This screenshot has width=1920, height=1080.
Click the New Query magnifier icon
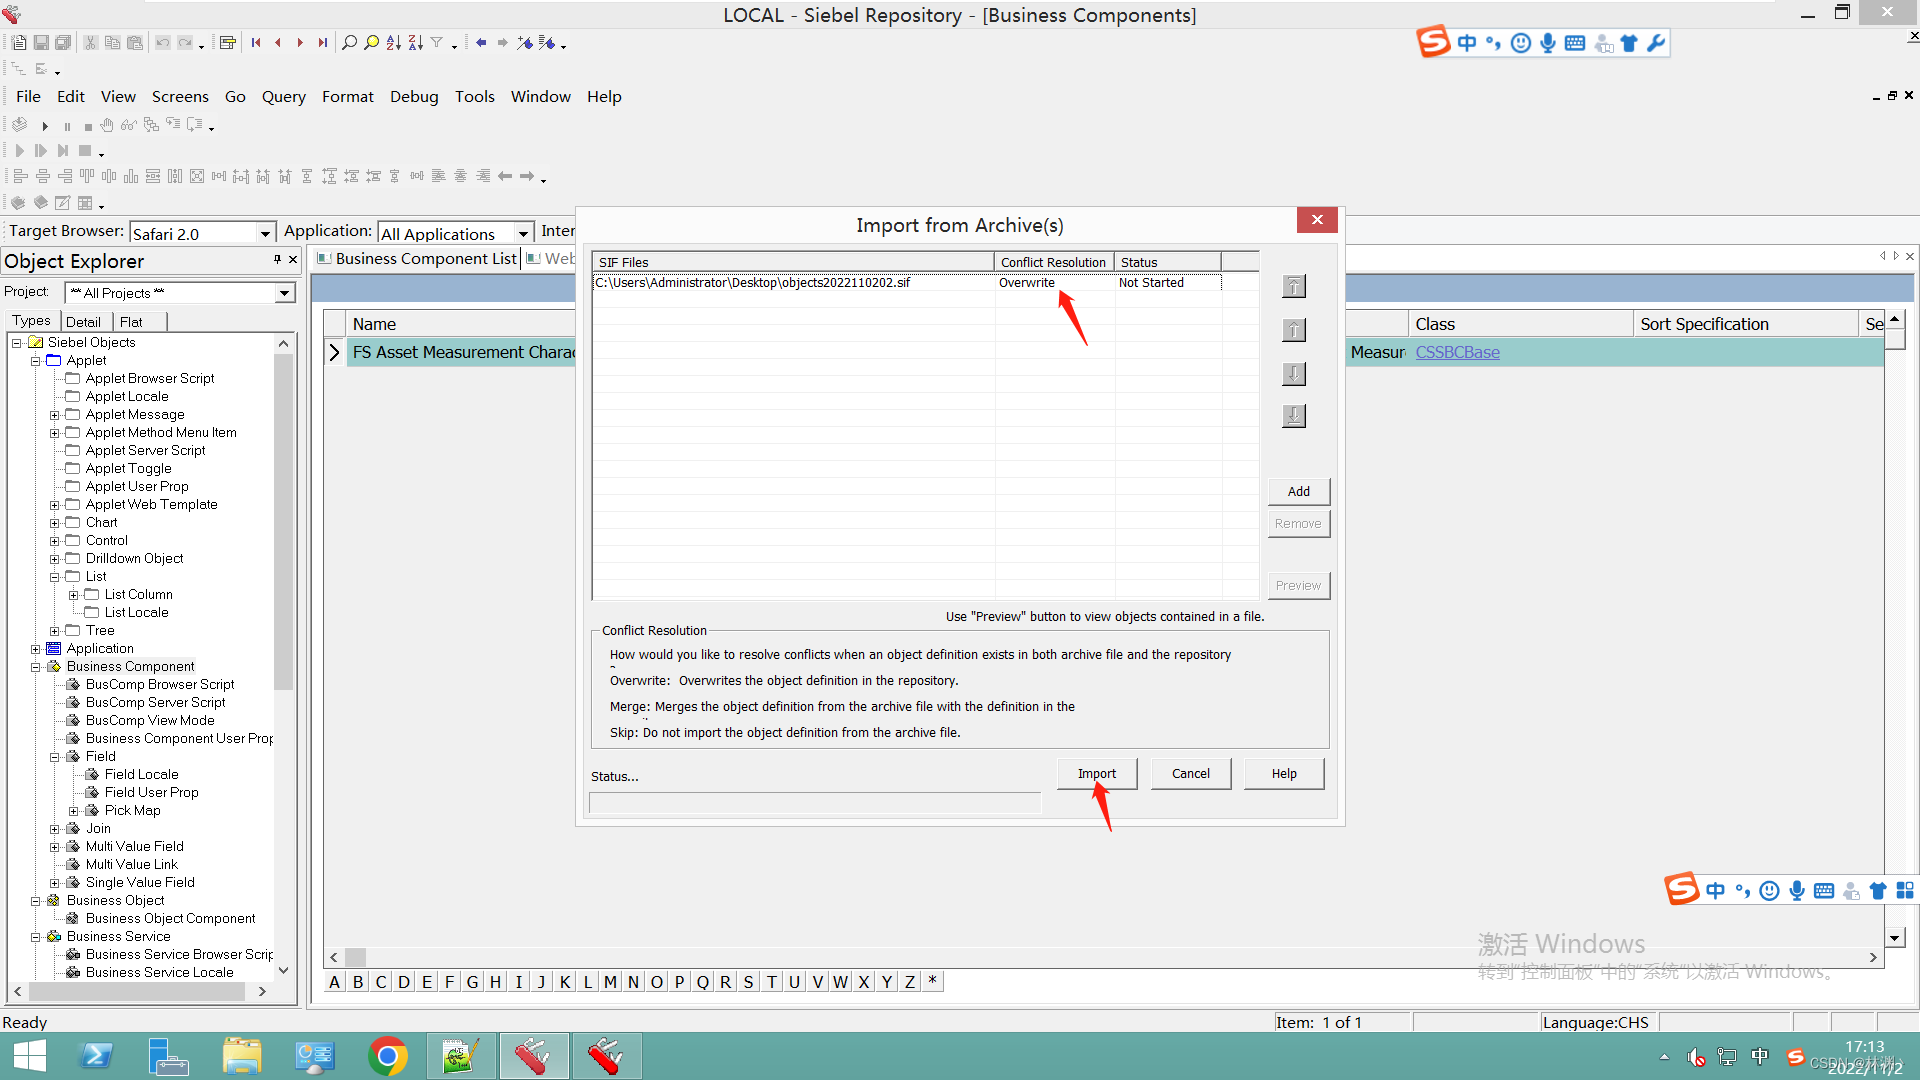tap(349, 43)
